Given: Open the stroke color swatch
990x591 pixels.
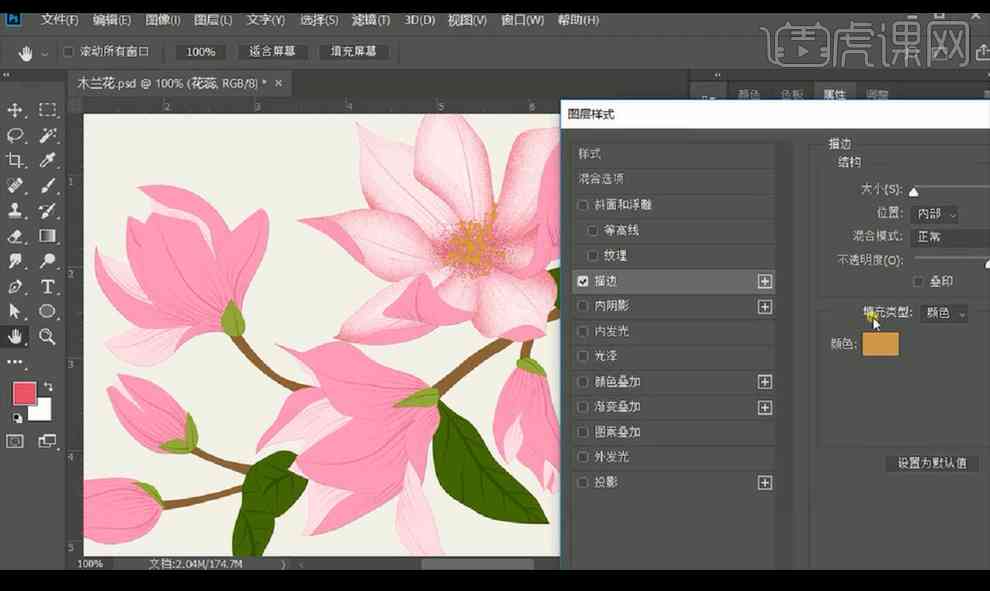Looking at the screenshot, I should pyautogui.click(x=880, y=344).
